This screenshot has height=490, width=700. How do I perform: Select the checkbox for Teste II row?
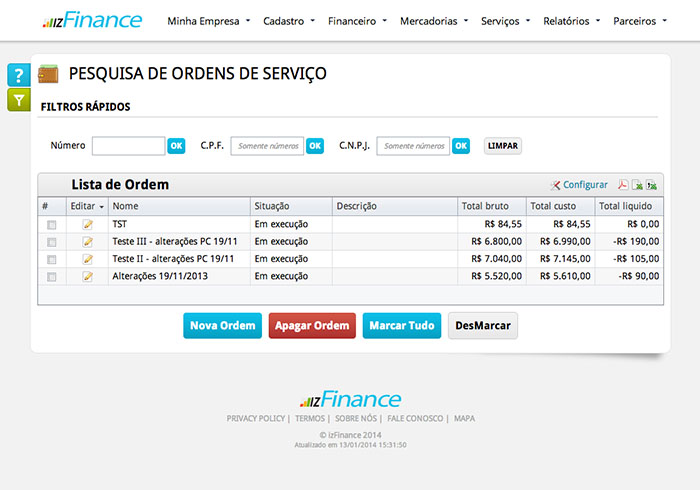pyautogui.click(x=51, y=259)
